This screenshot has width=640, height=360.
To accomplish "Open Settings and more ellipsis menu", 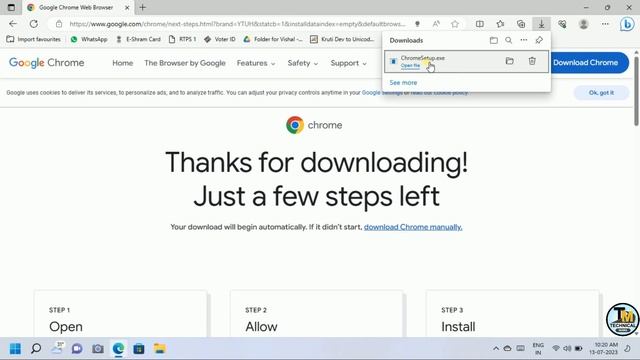I will point(605,24).
